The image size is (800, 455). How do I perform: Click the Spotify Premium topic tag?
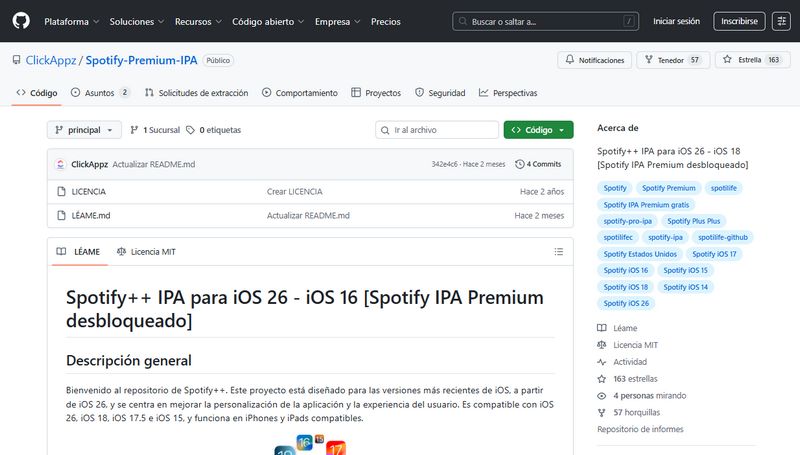coord(668,188)
